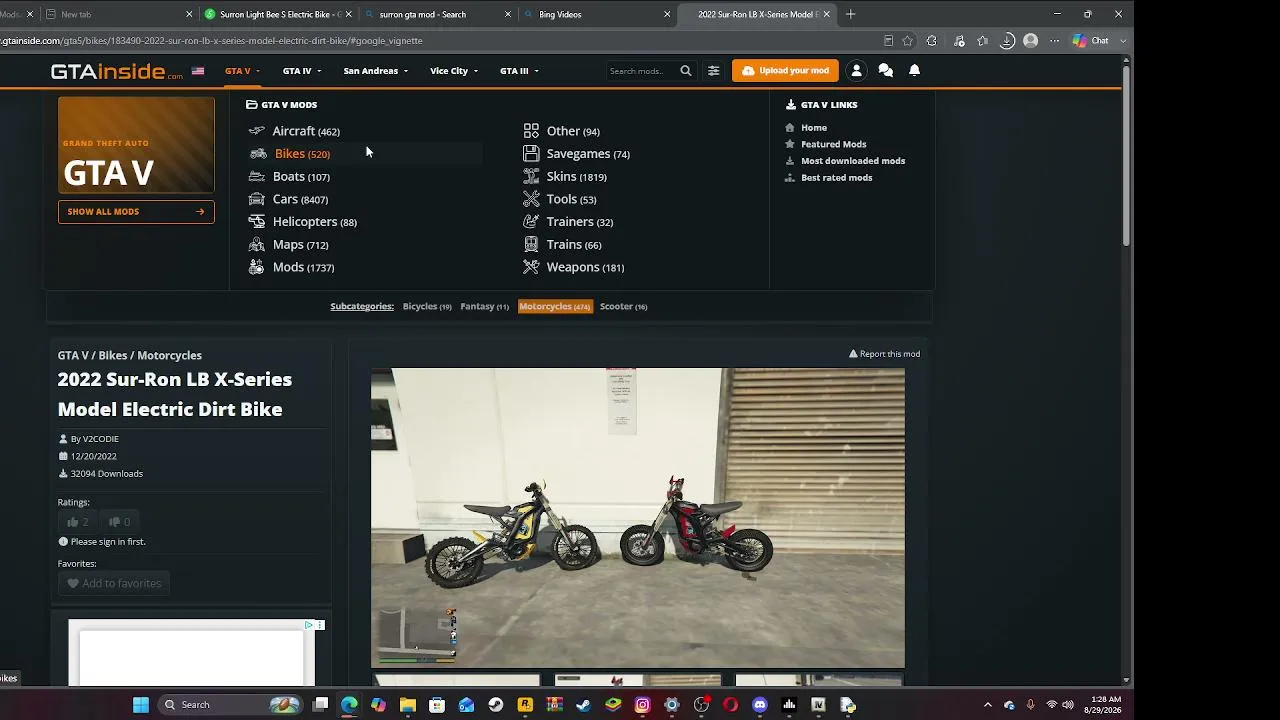Image resolution: width=1280 pixels, height=720 pixels.
Task: Open browser extensions puzzle icon
Action: 932,41
